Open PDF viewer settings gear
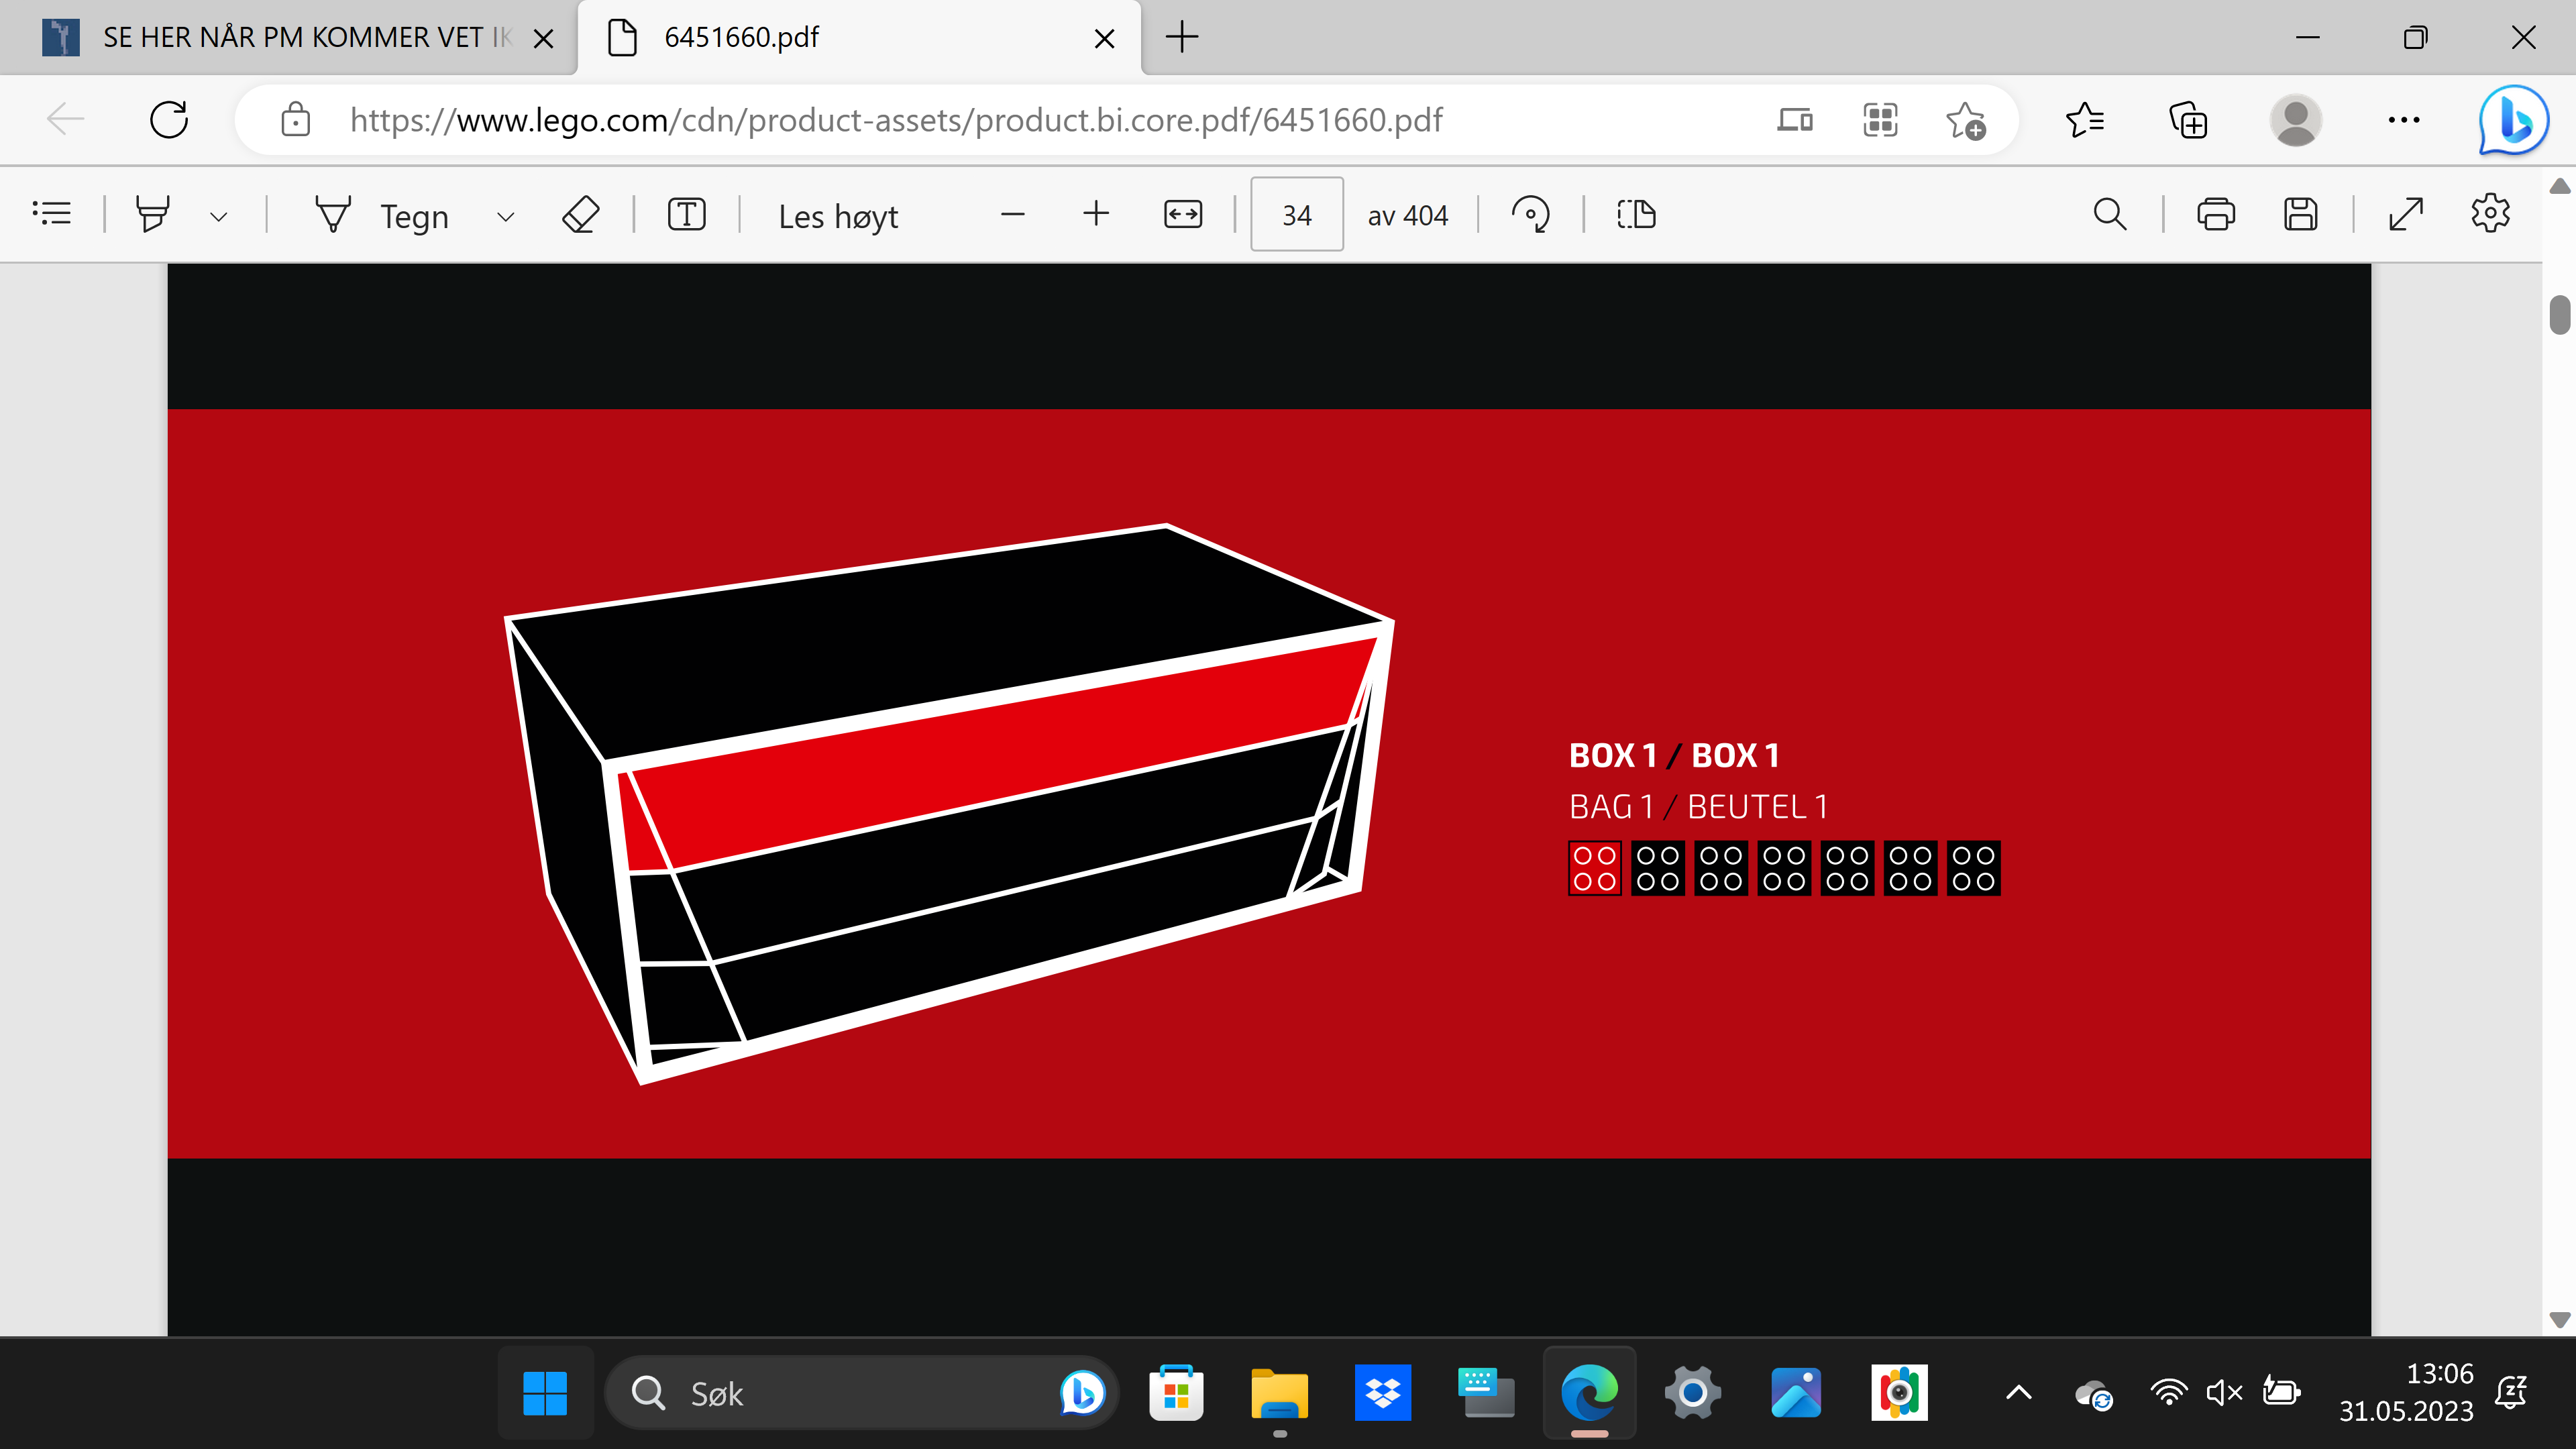 [x=2491, y=213]
